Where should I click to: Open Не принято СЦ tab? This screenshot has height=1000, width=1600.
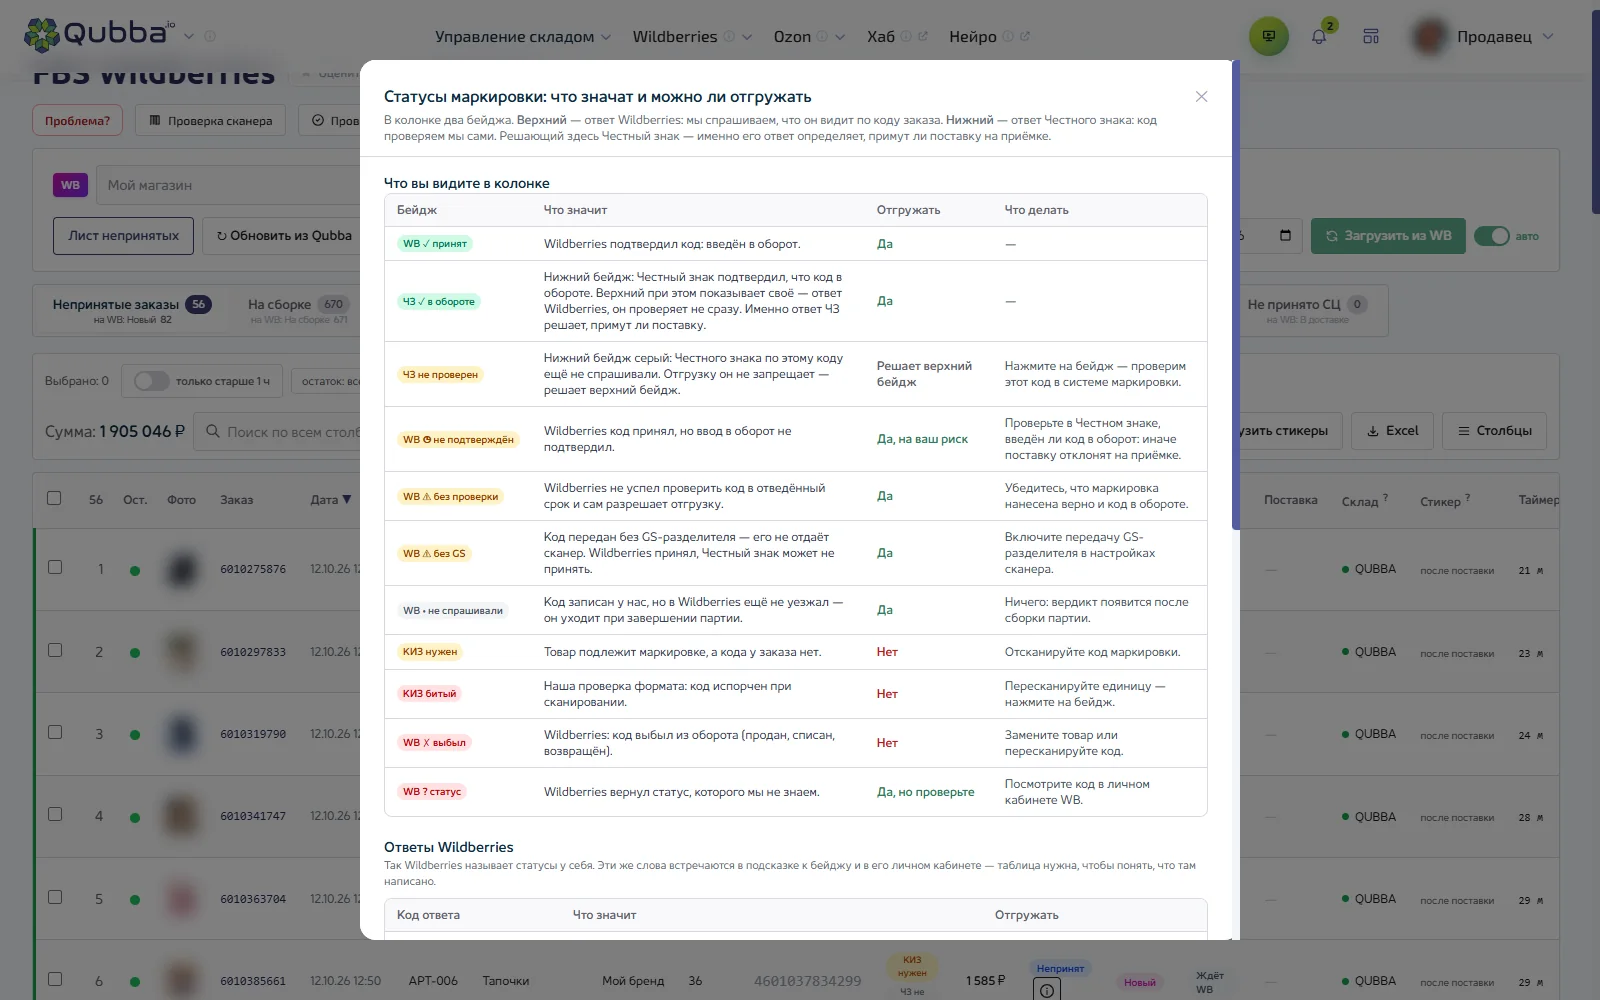(1307, 311)
